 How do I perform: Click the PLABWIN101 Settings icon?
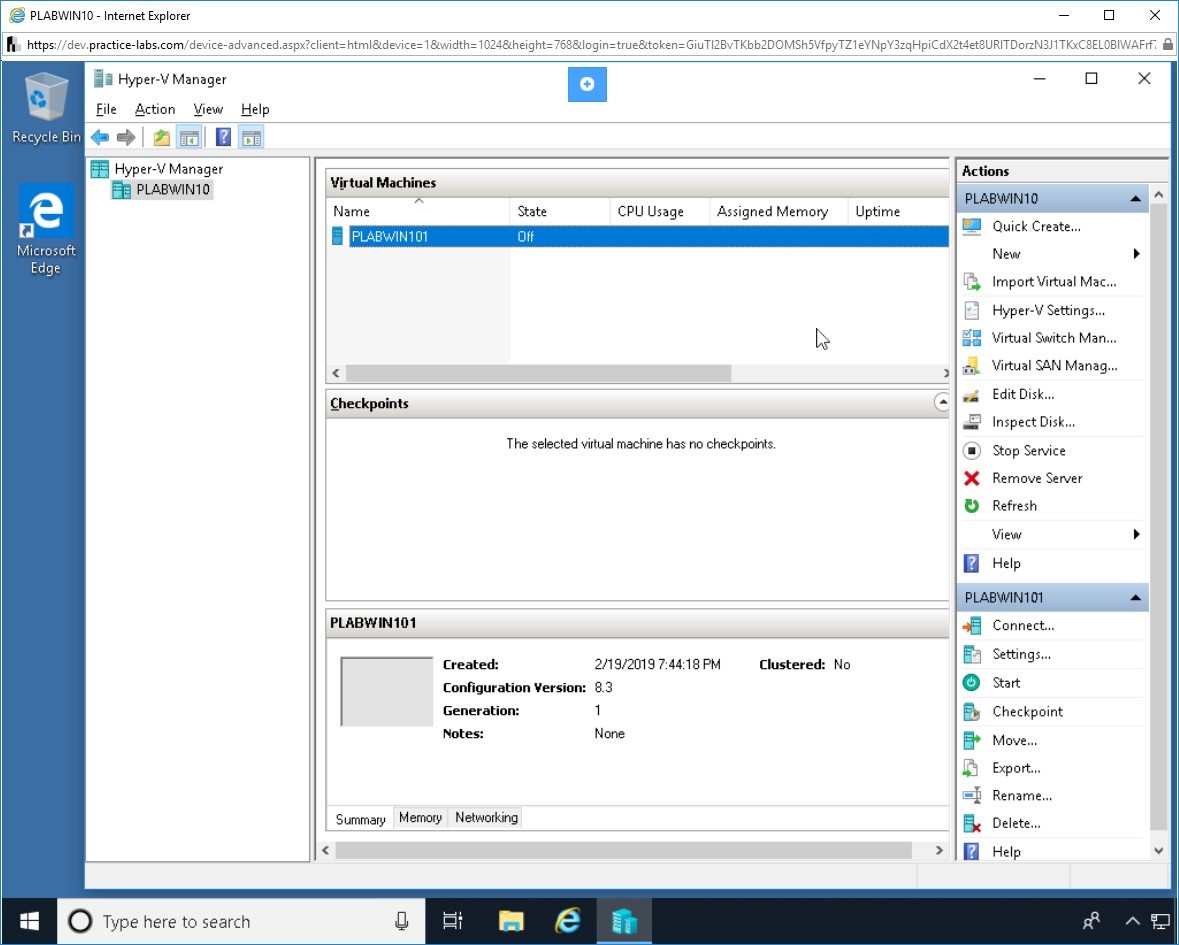tap(971, 654)
